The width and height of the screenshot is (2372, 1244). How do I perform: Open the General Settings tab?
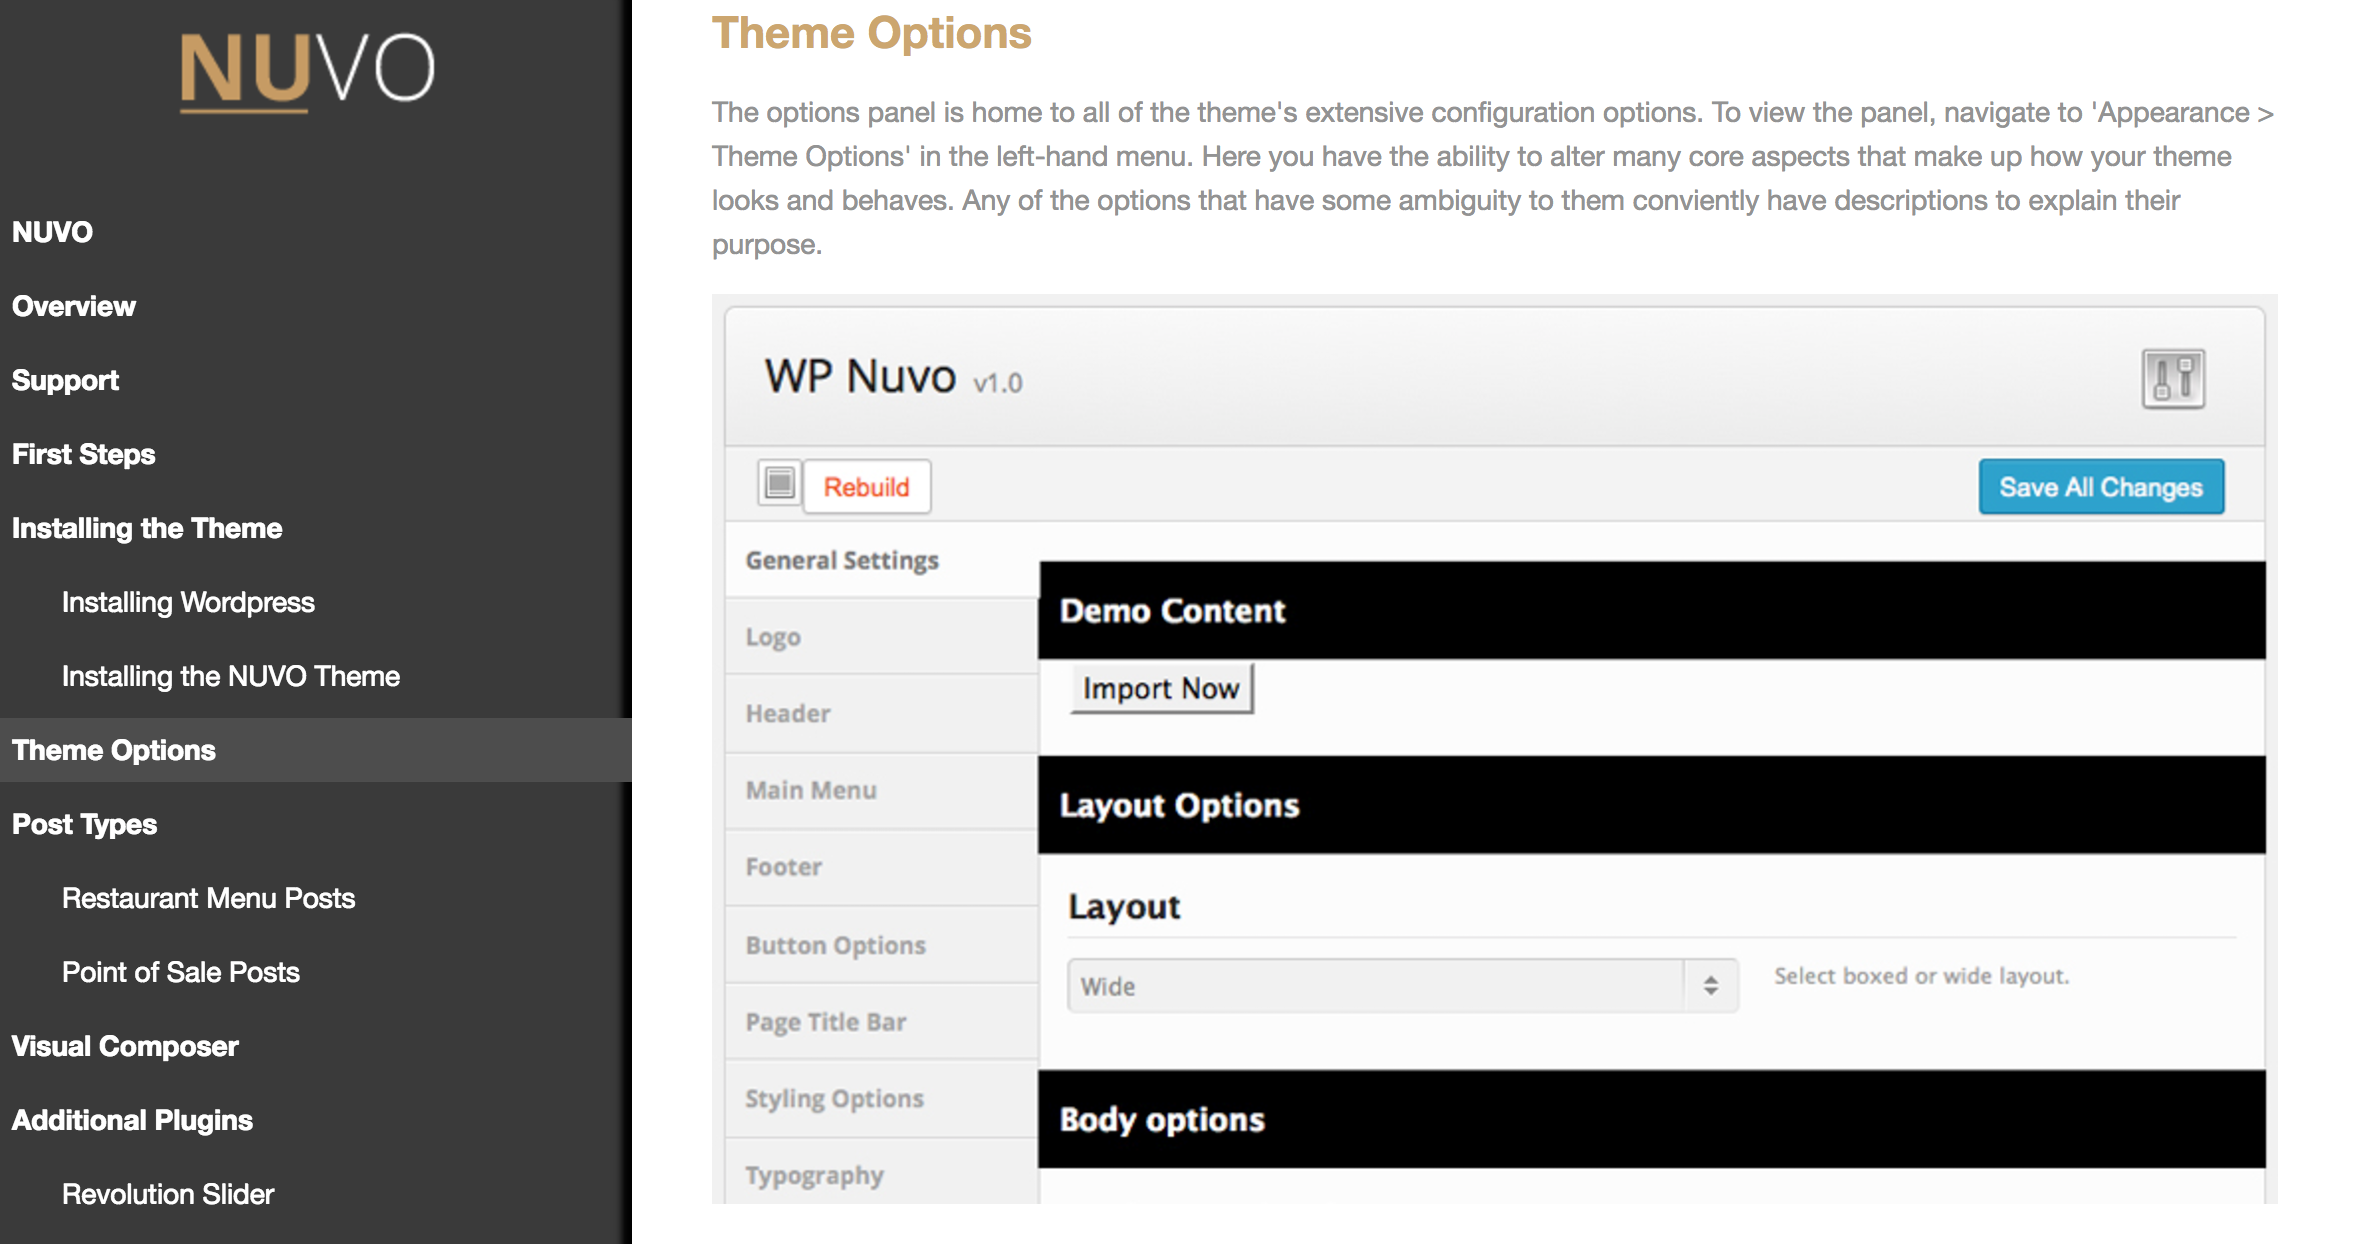point(842,560)
